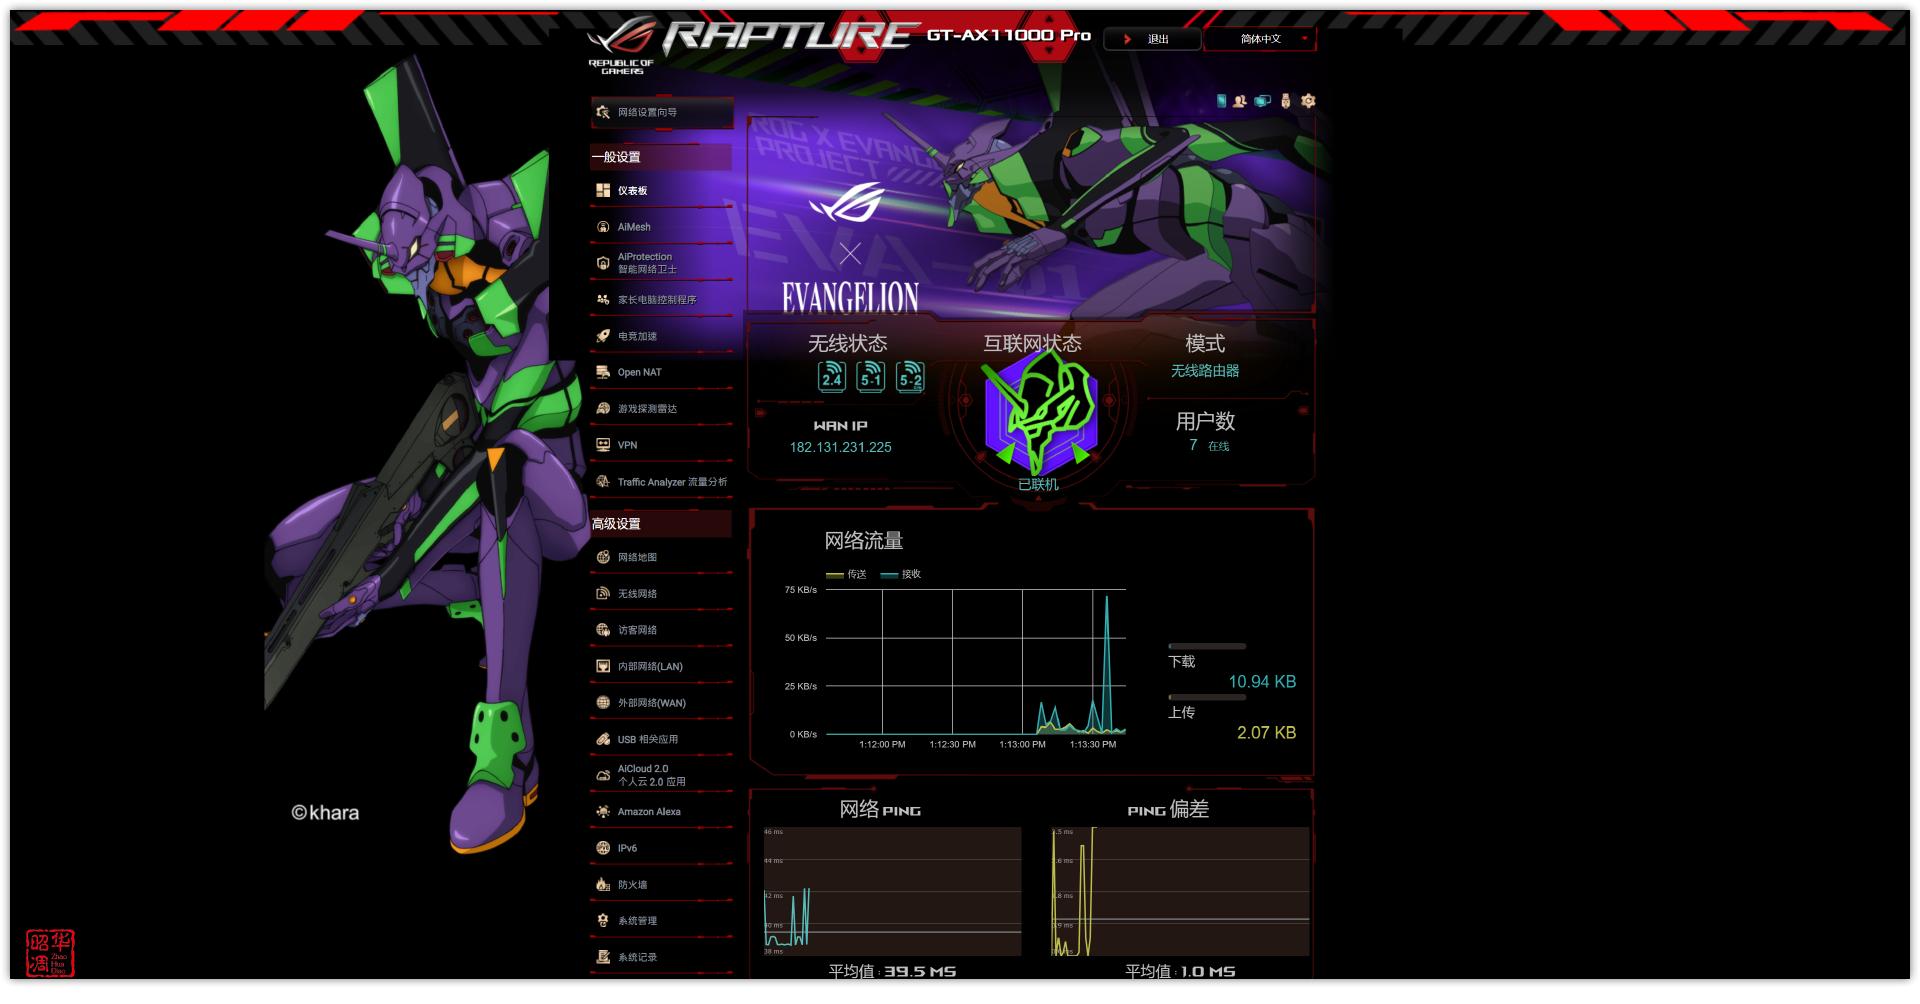Click the USB device status icon
The width and height of the screenshot is (1920, 1004).
click(1286, 101)
